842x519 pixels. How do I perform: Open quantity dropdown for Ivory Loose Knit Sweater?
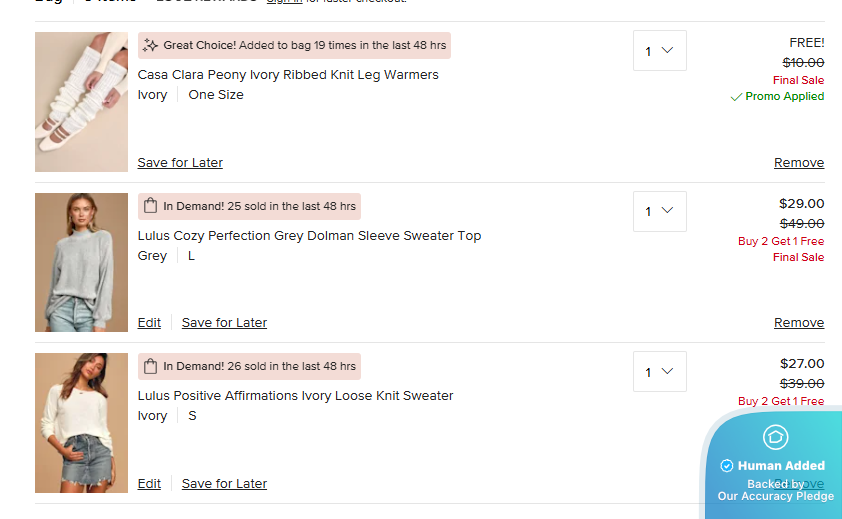point(659,372)
